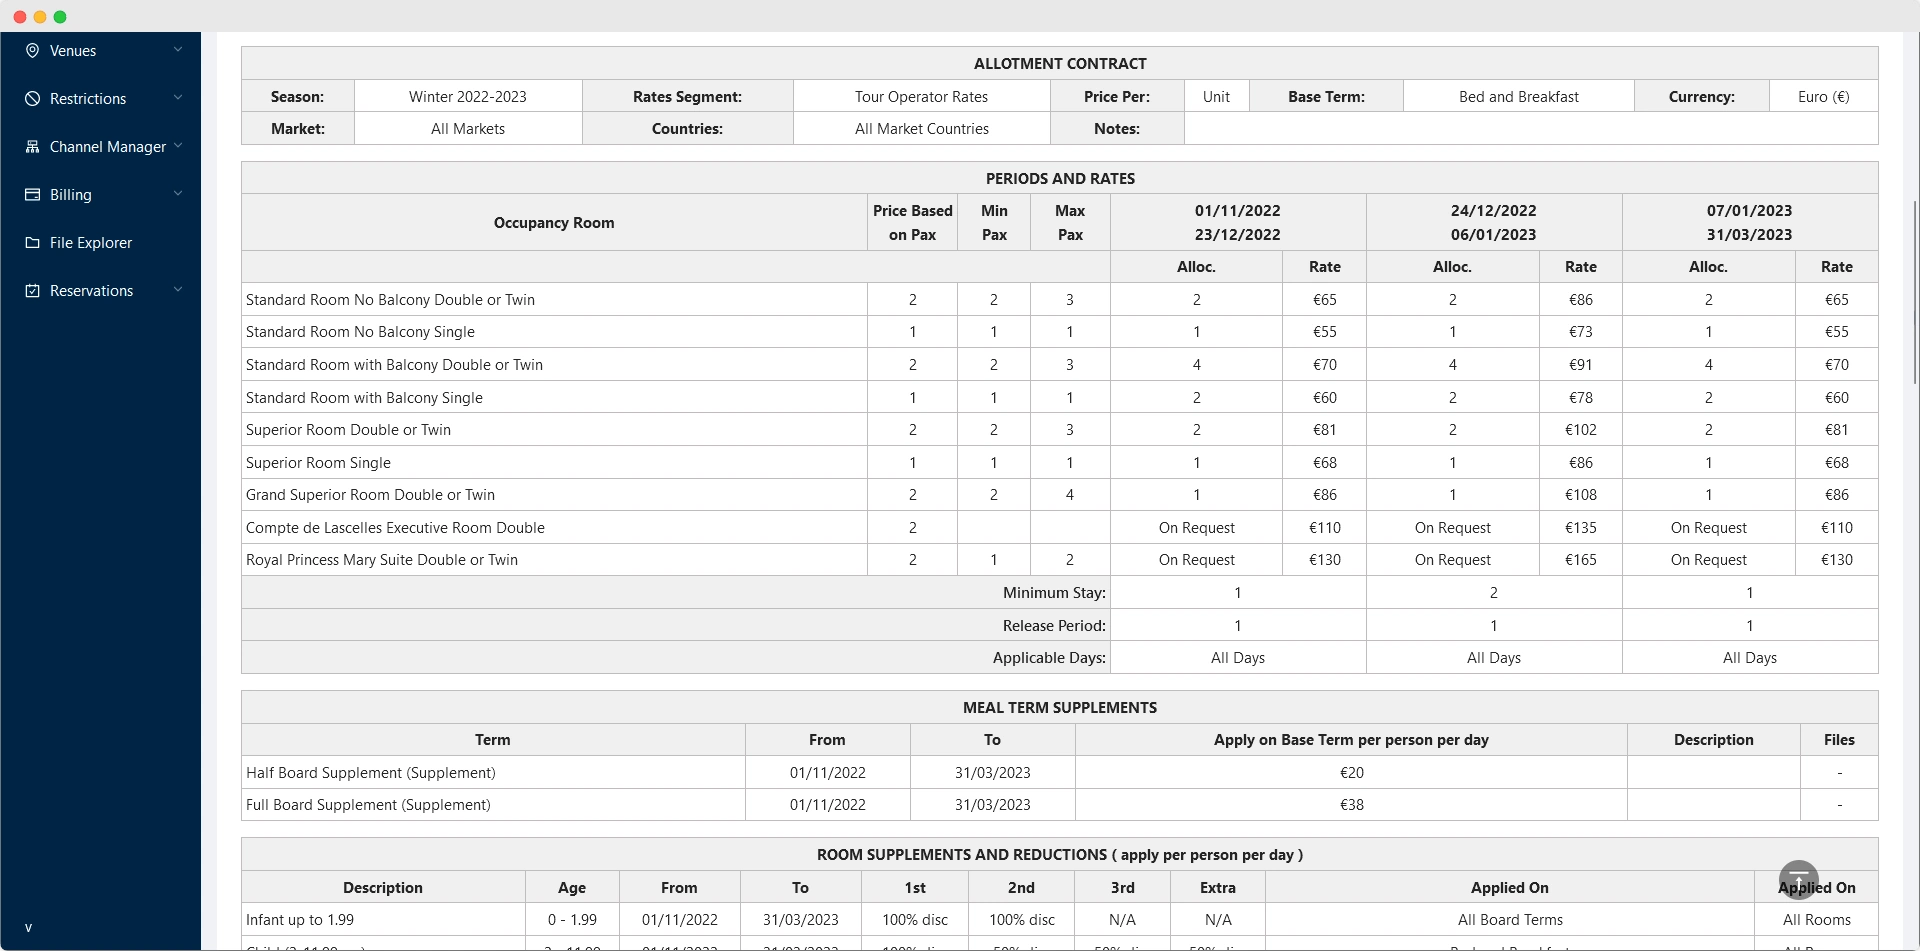Click 'Standard Room with Balcony Double or Twin'
This screenshot has height=951, width=1920.
tap(394, 365)
